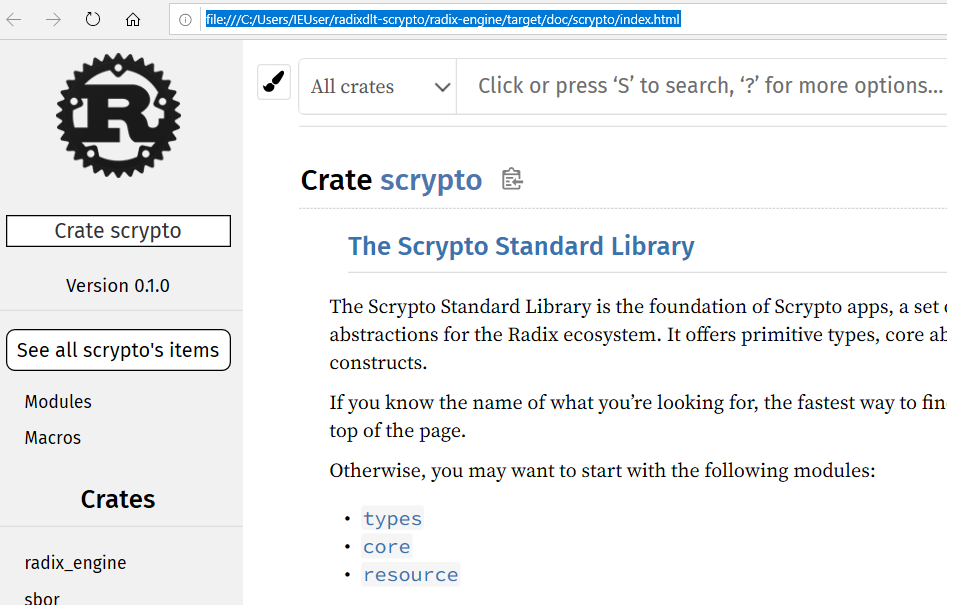954x612 pixels.
Task: Jump to Macros section
Action: tap(53, 438)
